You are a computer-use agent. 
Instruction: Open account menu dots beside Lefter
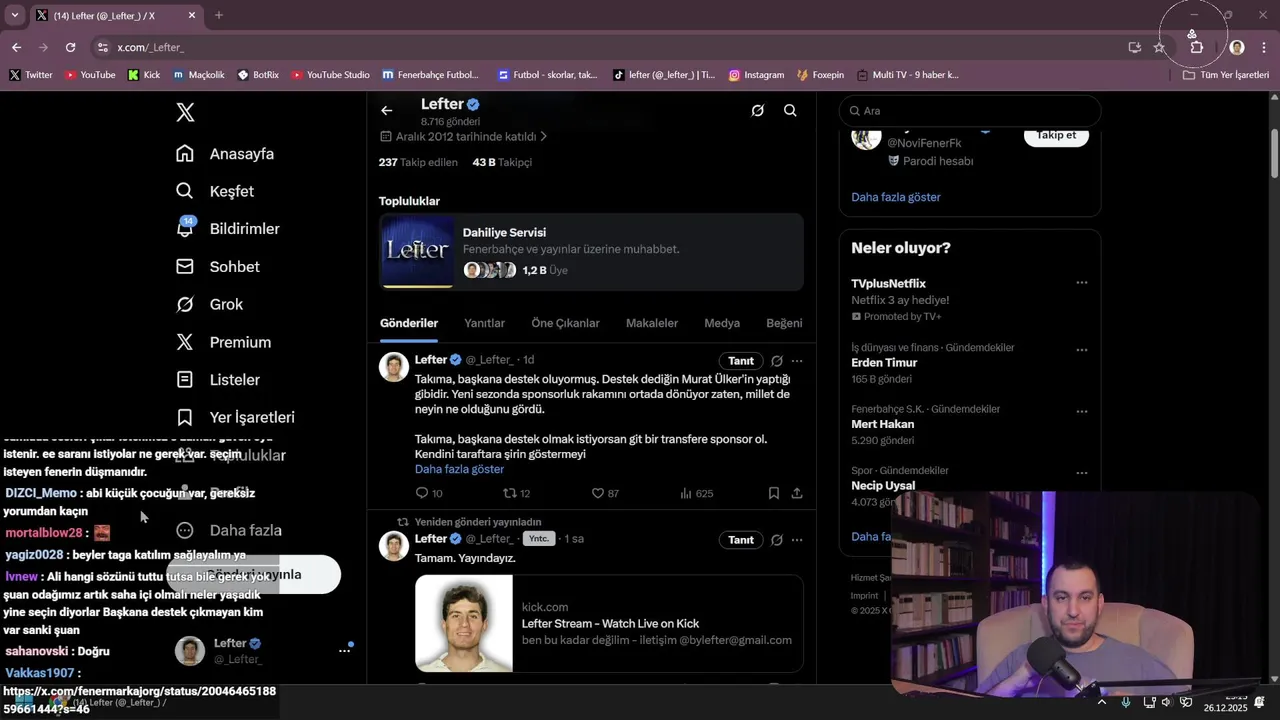(x=345, y=650)
